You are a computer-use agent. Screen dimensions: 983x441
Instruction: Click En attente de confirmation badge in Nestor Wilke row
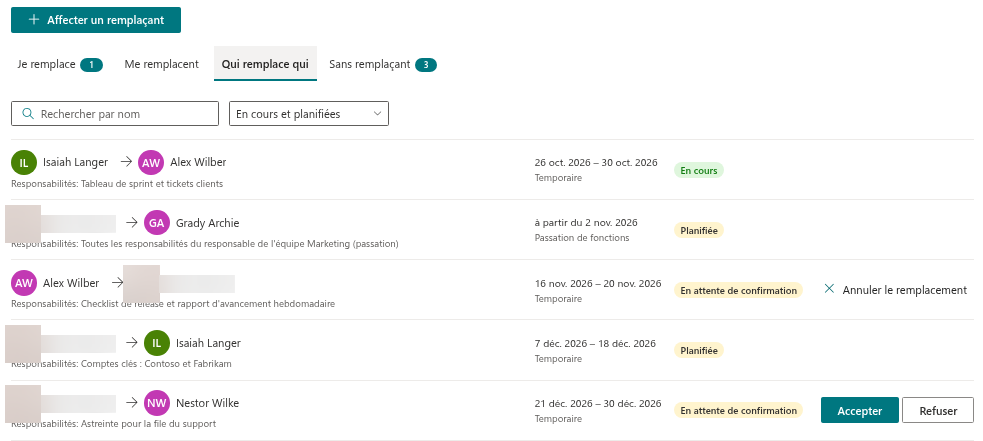click(x=739, y=410)
